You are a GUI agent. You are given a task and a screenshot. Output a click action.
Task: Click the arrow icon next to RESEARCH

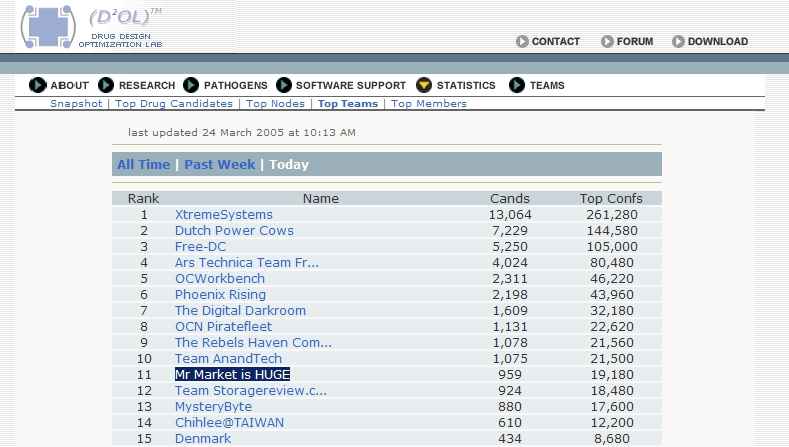coord(108,85)
